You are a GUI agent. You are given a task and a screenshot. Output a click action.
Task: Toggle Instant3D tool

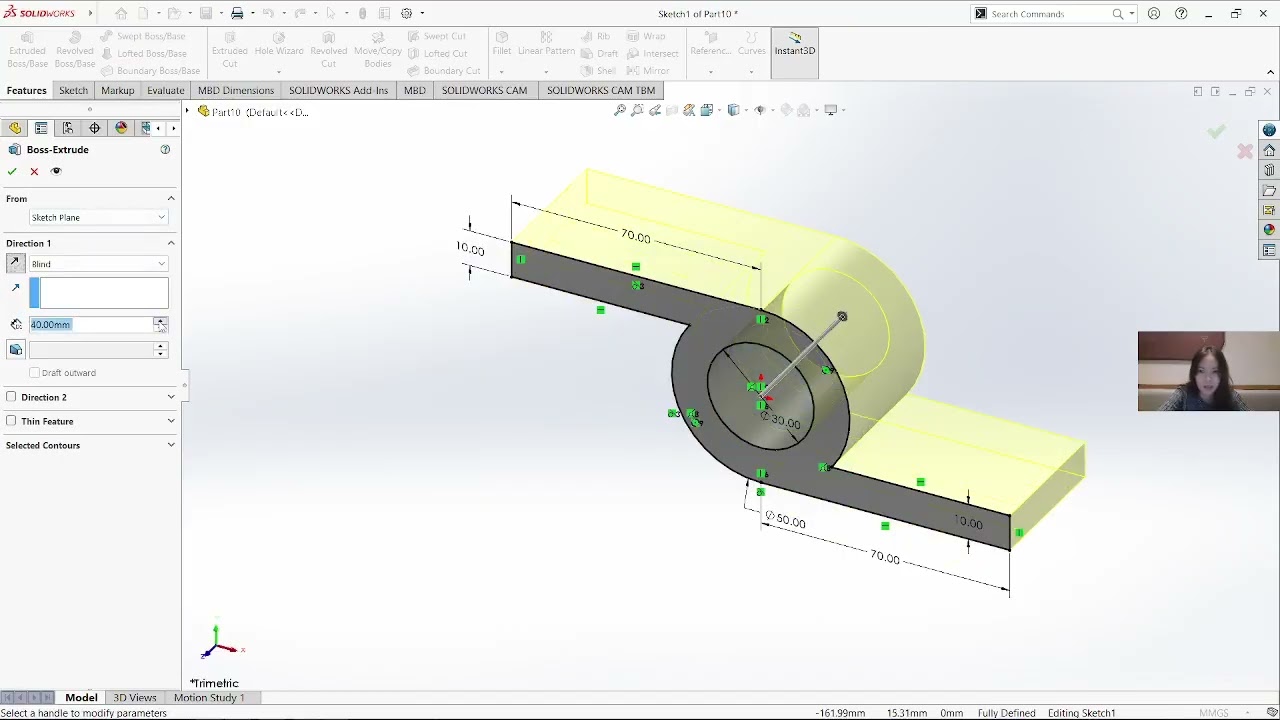click(x=795, y=52)
